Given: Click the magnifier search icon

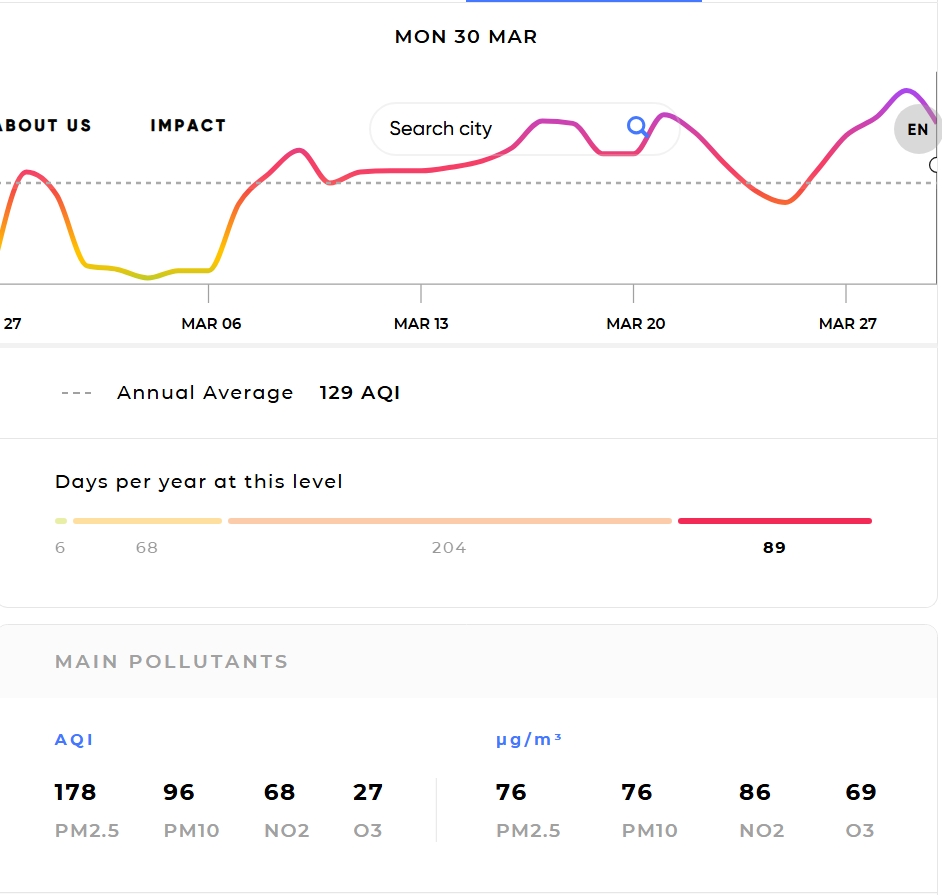Looking at the screenshot, I should coord(637,127).
